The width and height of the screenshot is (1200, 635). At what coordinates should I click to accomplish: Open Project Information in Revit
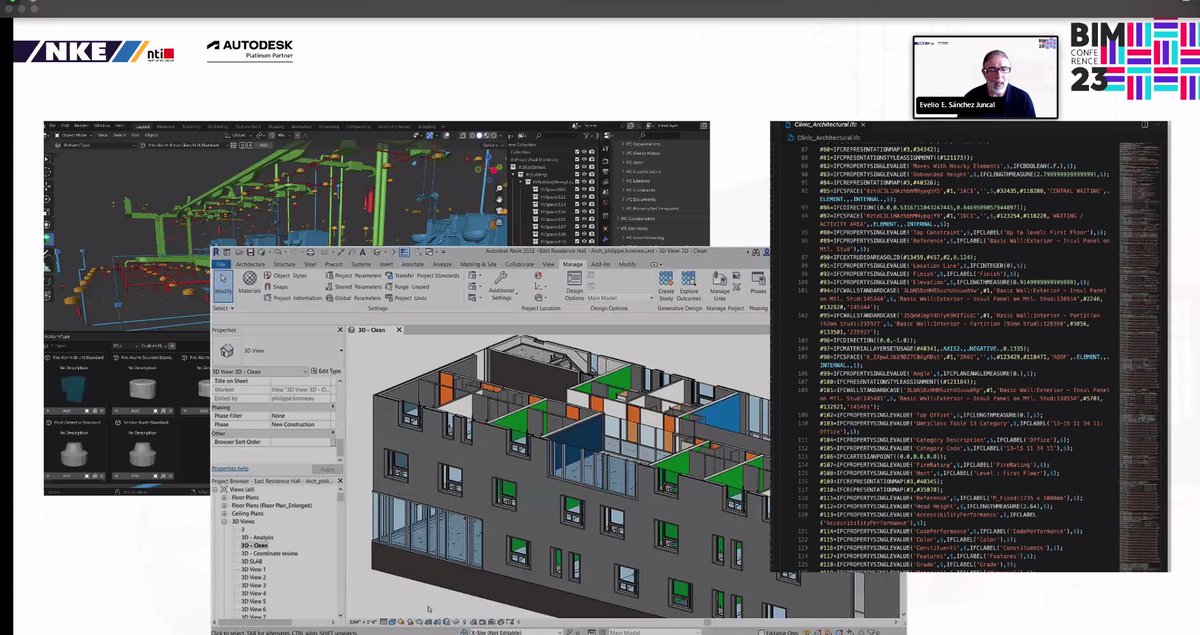(292, 298)
